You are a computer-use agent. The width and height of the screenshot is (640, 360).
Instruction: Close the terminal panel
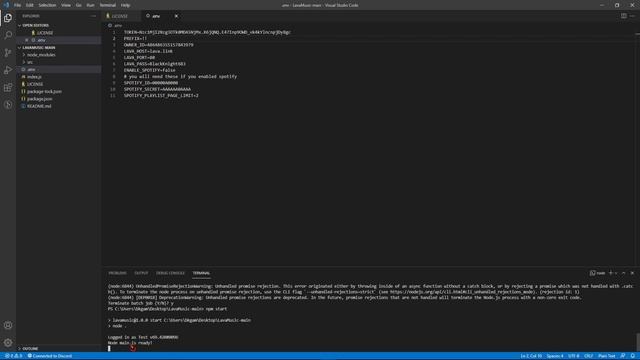point(632,273)
